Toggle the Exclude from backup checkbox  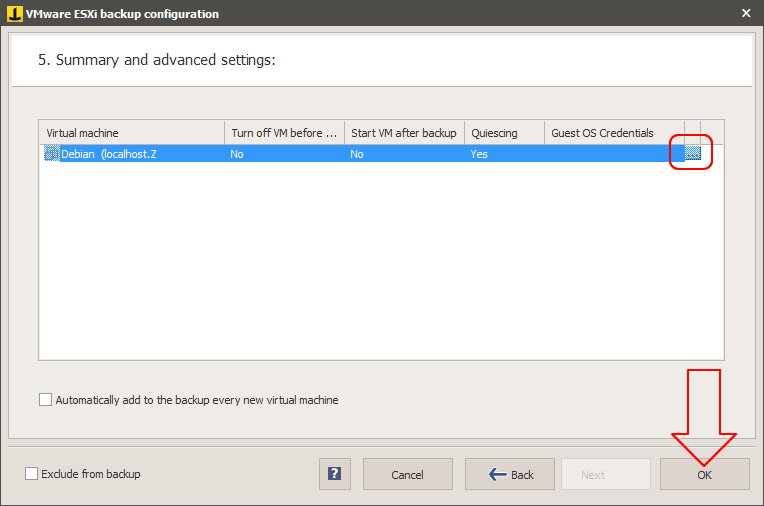click(x=31, y=473)
